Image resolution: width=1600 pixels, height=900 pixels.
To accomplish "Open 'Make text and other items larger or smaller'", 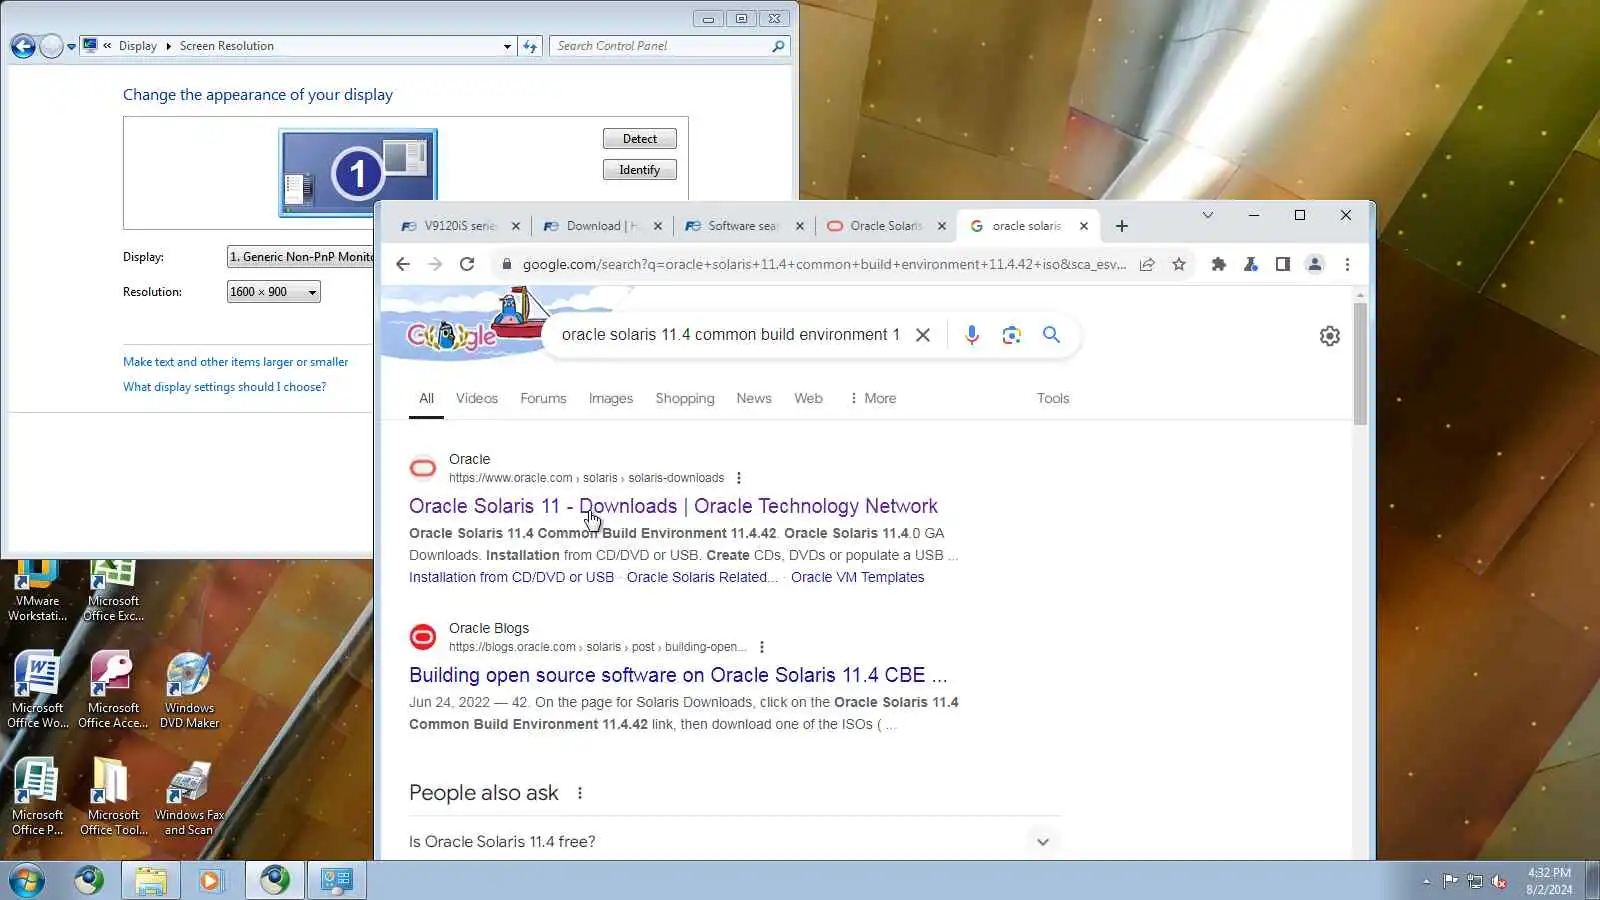I will point(236,362).
